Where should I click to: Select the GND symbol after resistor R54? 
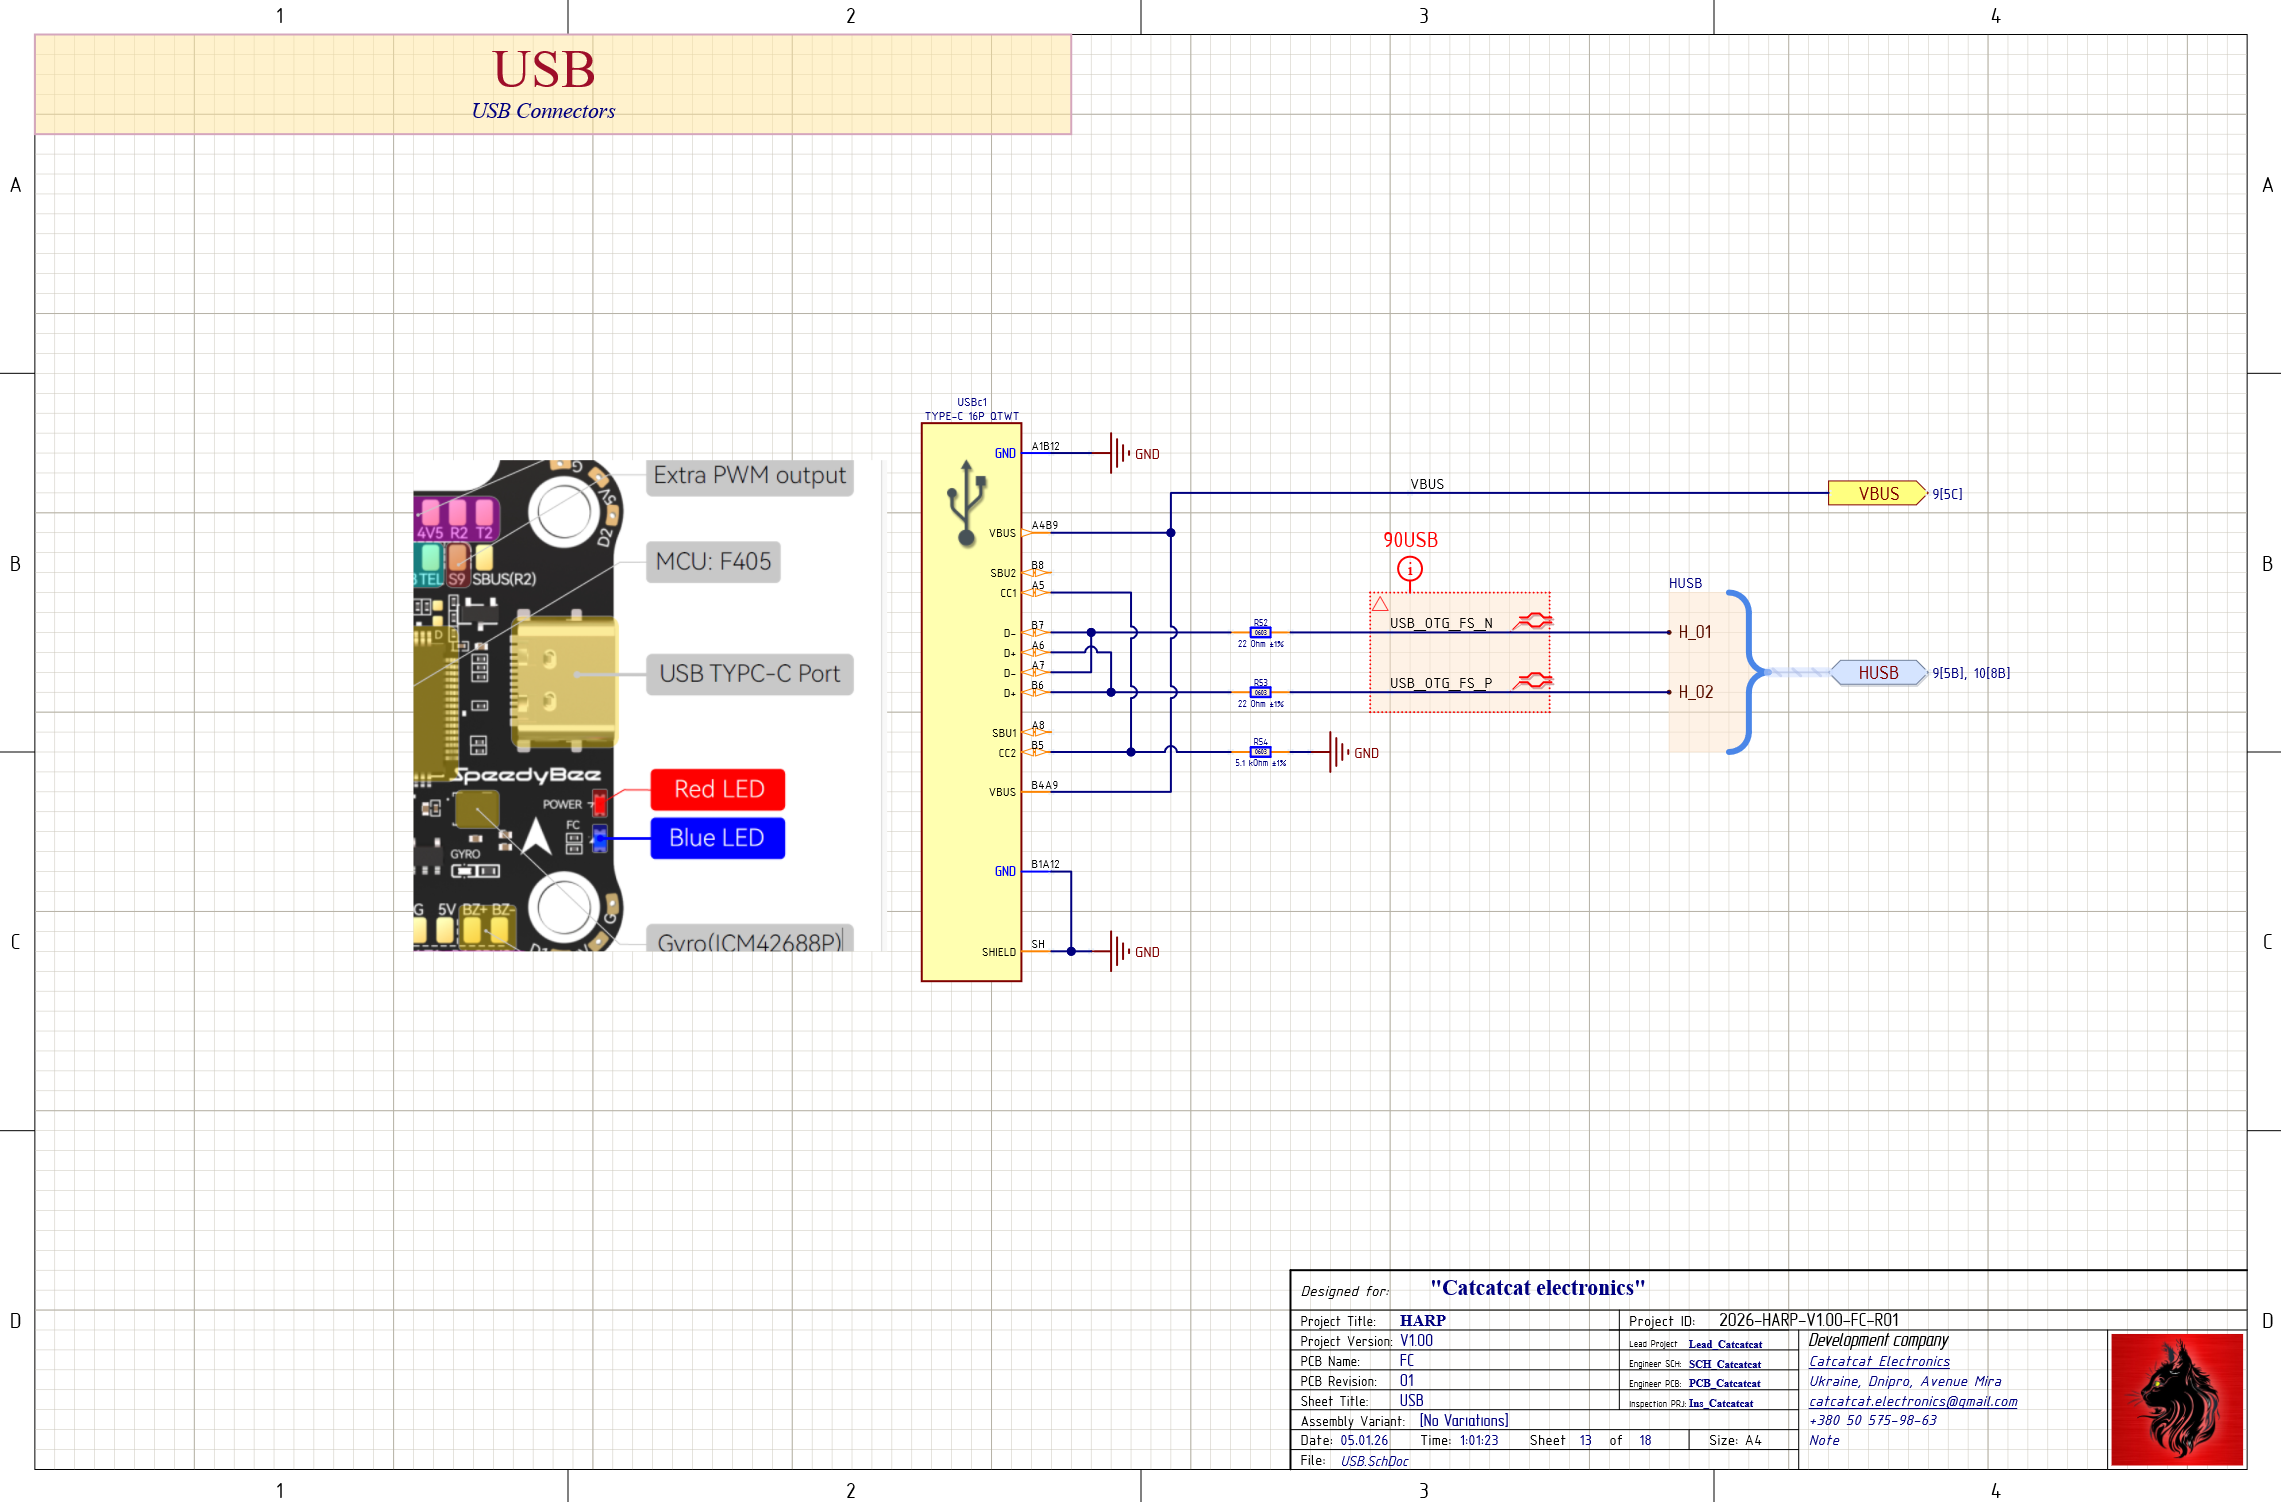pos(1338,752)
